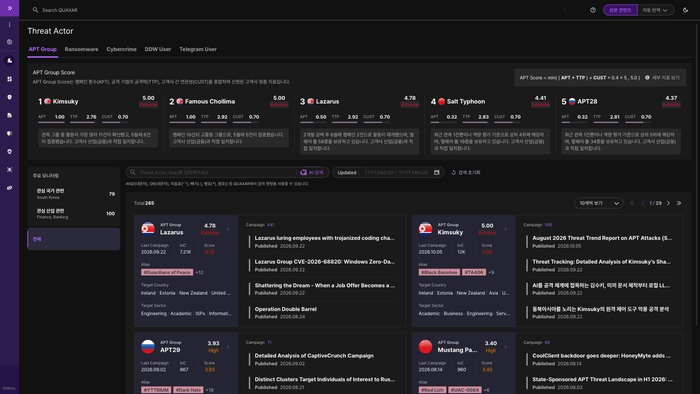This screenshot has width=700, height=394.
Task: Click the #Guardians of Peace alias tag
Action: pos(167,272)
